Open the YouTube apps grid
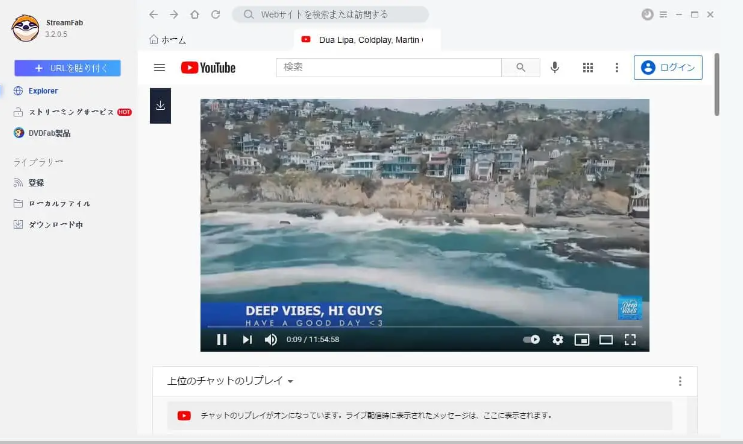 [x=588, y=68]
